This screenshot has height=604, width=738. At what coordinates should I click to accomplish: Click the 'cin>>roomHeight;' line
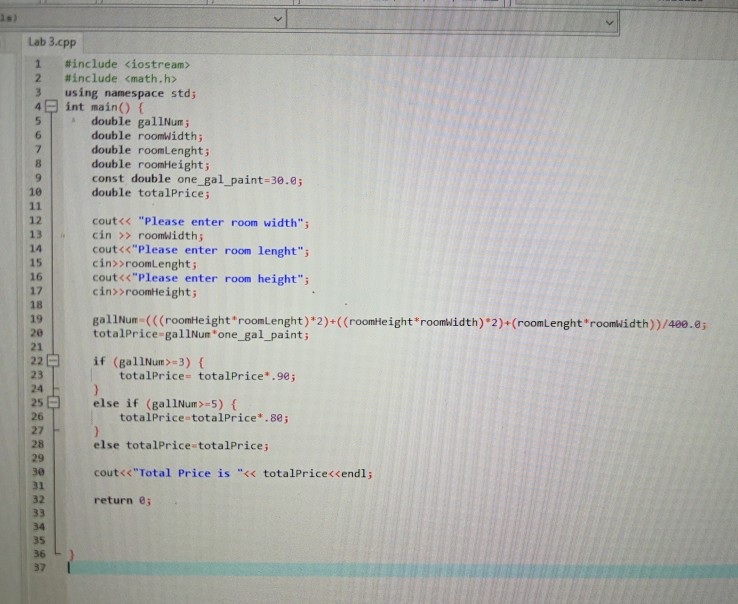point(144,292)
